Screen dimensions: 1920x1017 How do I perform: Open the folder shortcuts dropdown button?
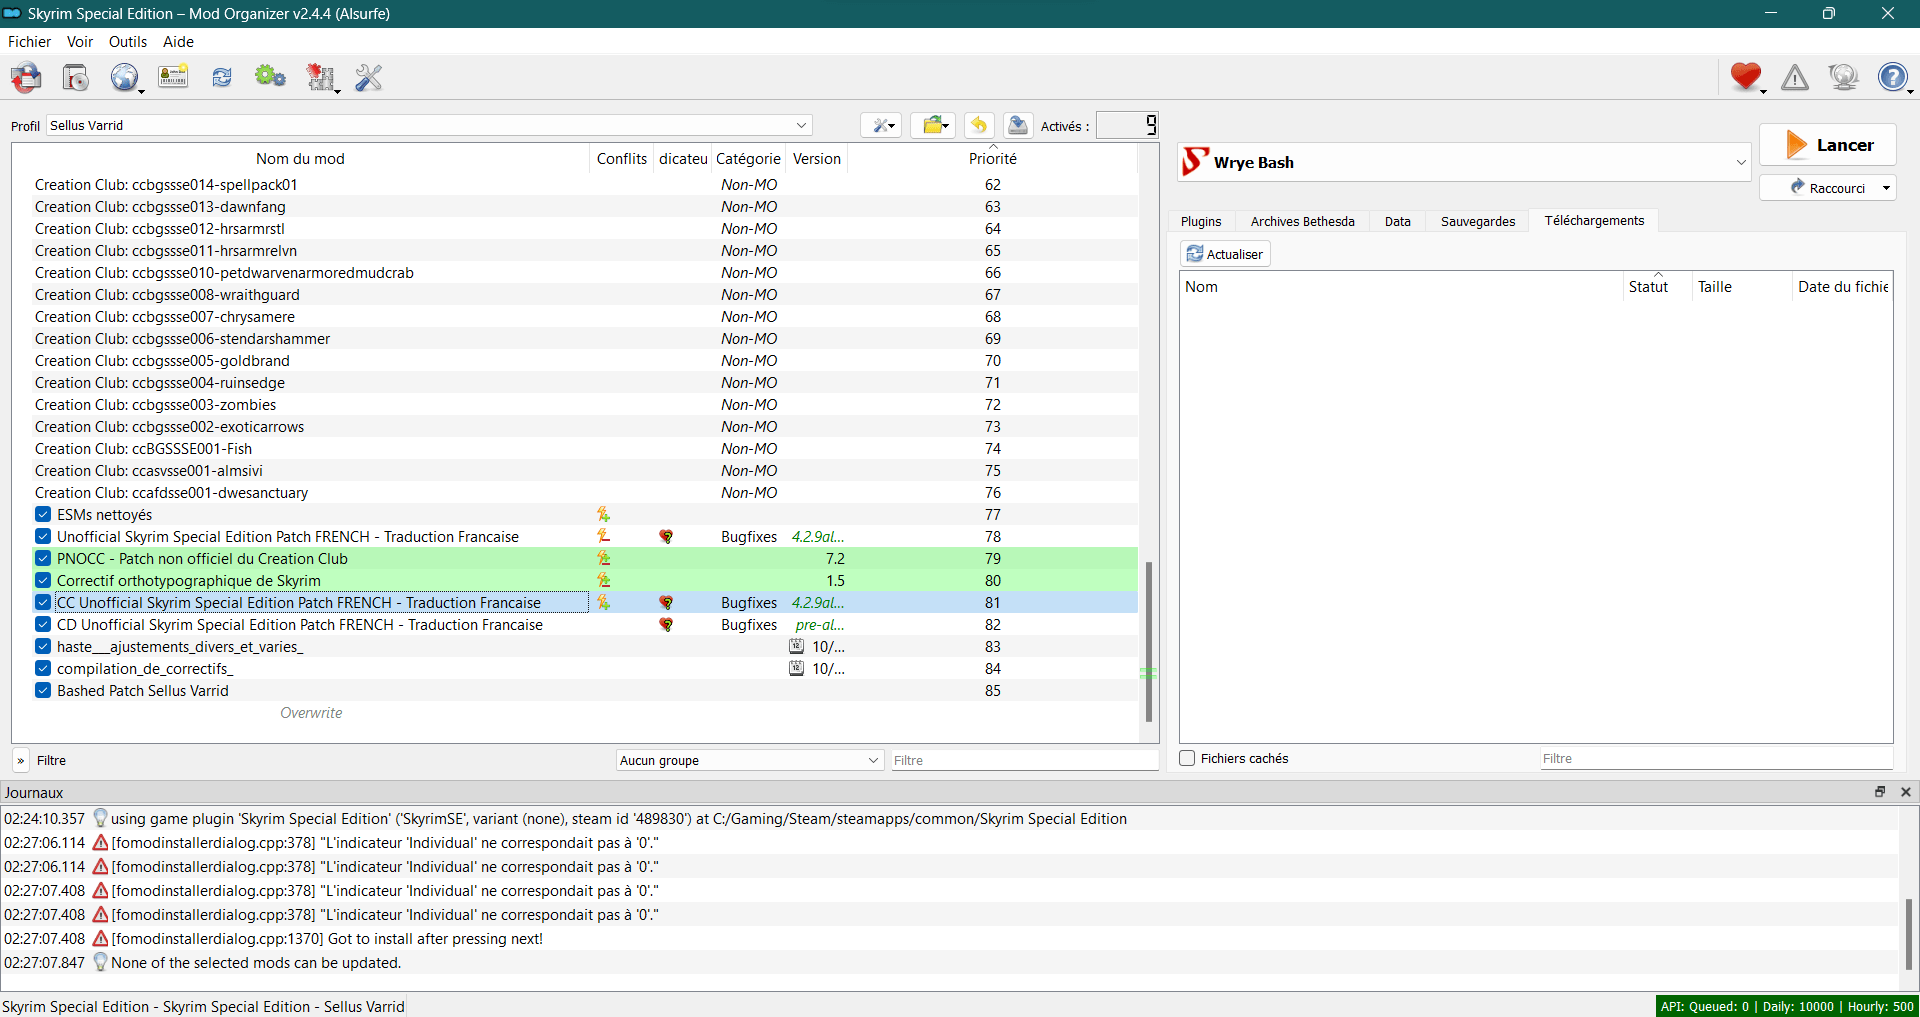coord(933,125)
